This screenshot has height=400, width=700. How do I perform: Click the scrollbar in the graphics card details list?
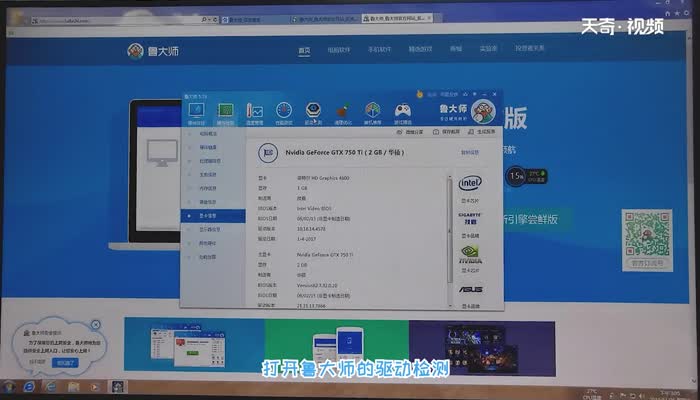tap(450, 230)
